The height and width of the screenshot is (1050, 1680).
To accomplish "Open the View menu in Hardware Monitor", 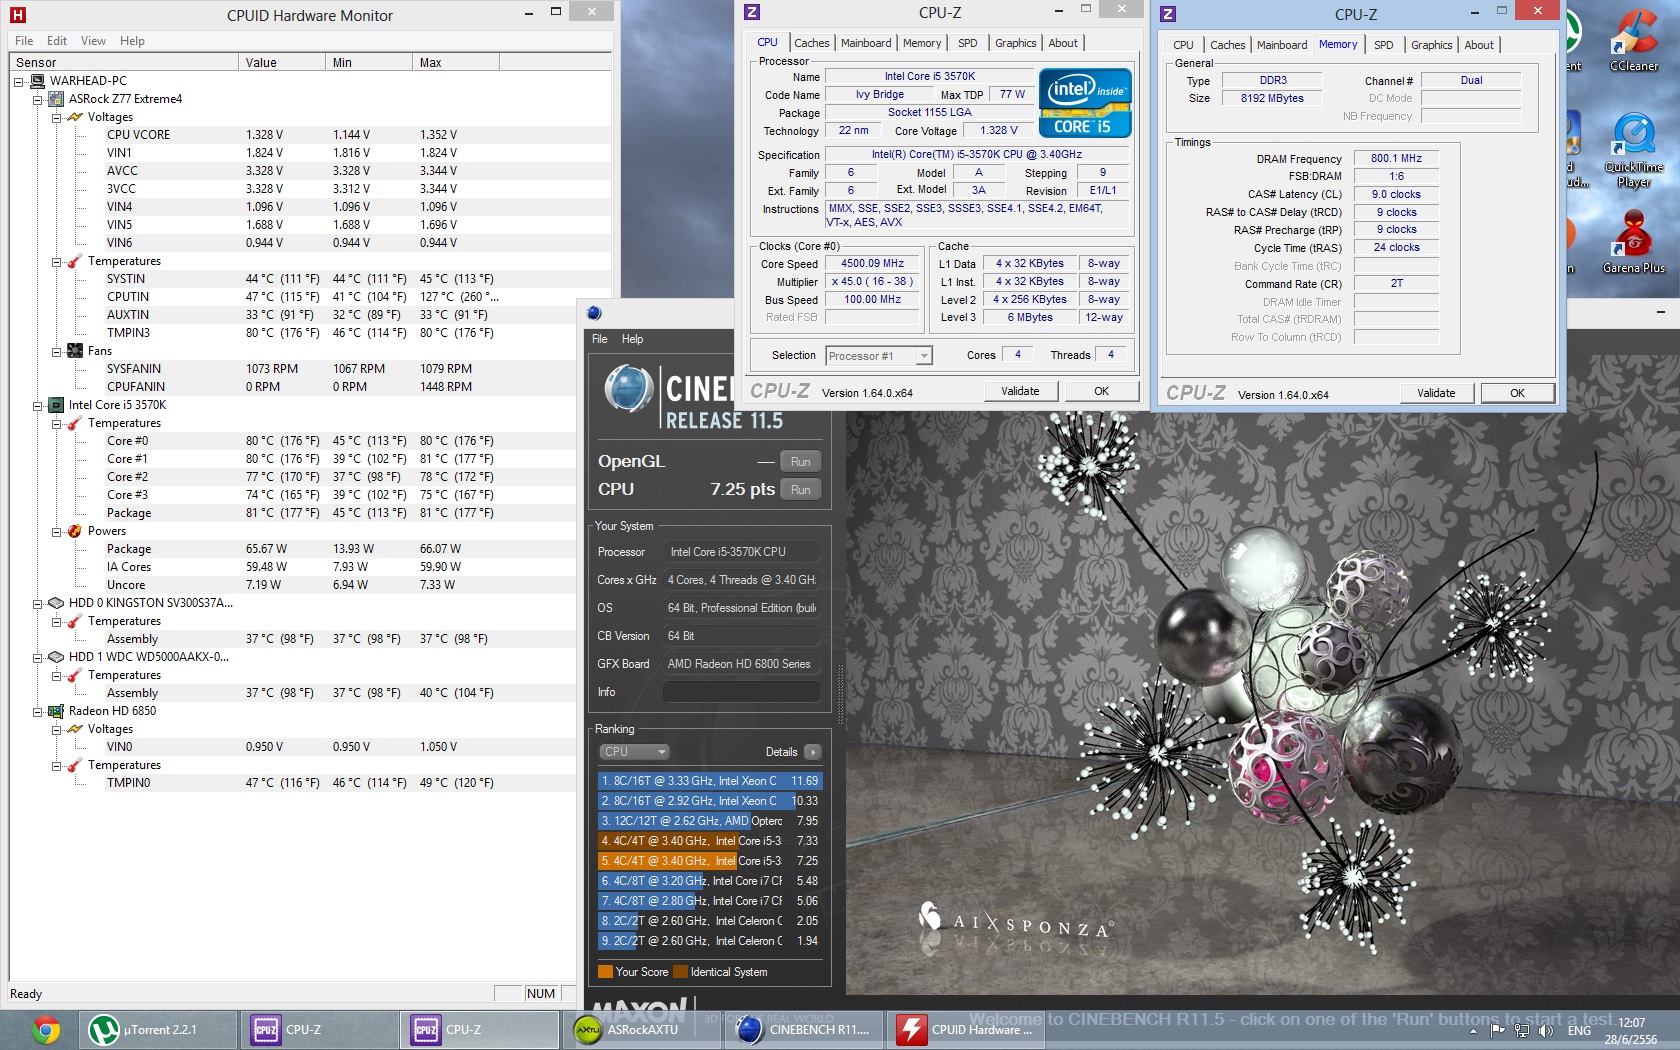I will point(93,41).
